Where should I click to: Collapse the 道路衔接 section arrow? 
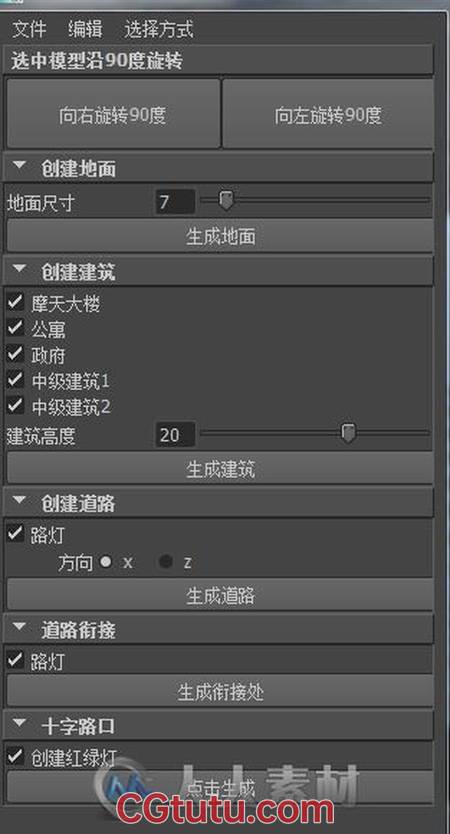coord(20,628)
